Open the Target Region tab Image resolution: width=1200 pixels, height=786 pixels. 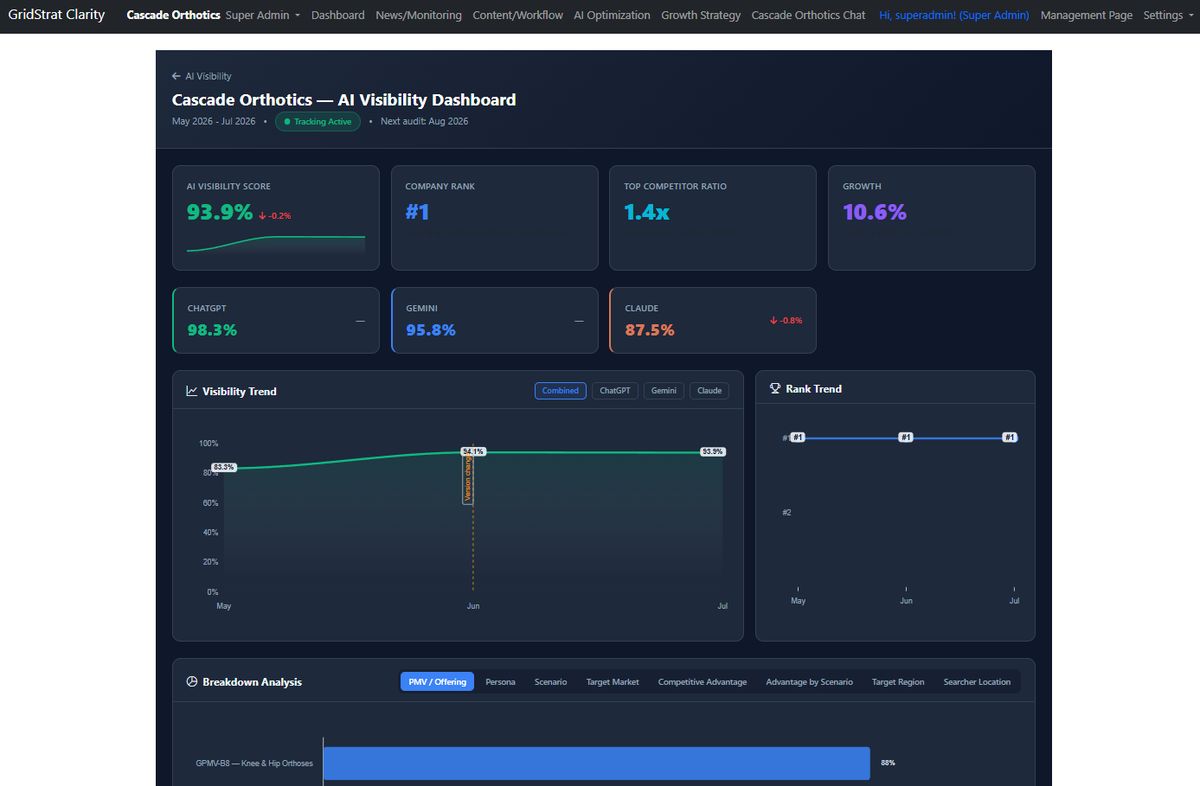point(898,682)
